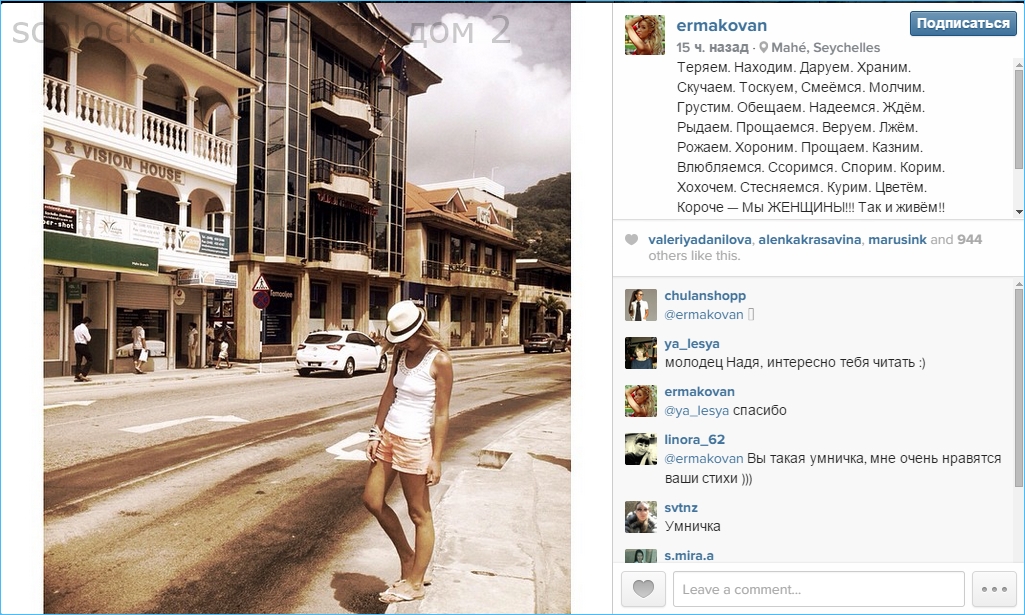Click the heart like button beside comment box
Viewport: 1025px width, 615px height.
click(643, 589)
